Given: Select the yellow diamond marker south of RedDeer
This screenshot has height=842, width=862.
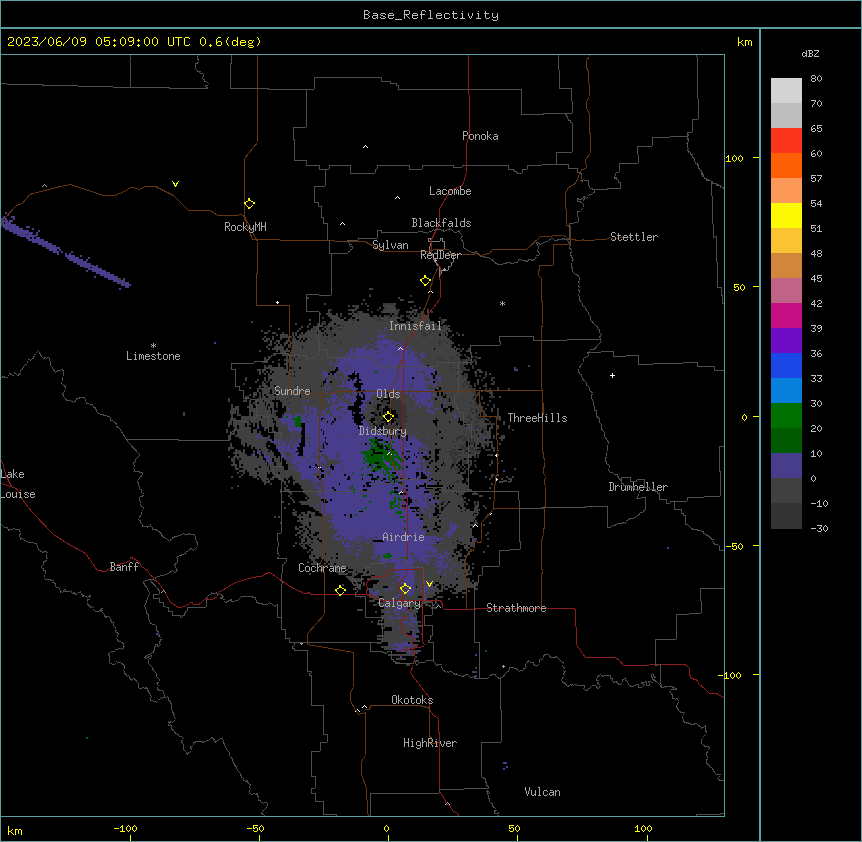Looking at the screenshot, I should click(425, 281).
